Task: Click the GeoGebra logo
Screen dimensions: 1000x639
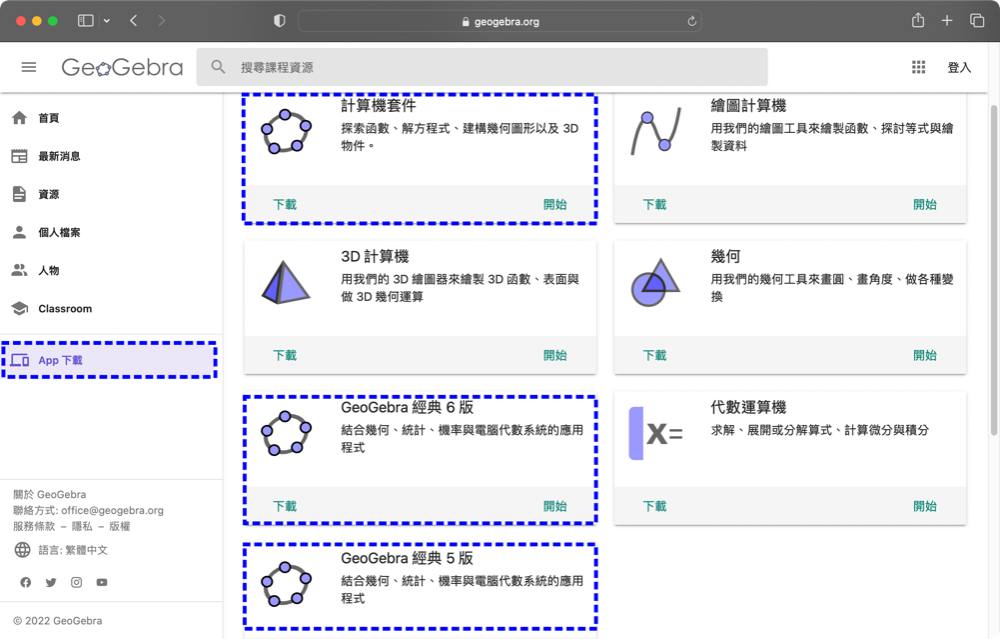Action: pos(122,67)
